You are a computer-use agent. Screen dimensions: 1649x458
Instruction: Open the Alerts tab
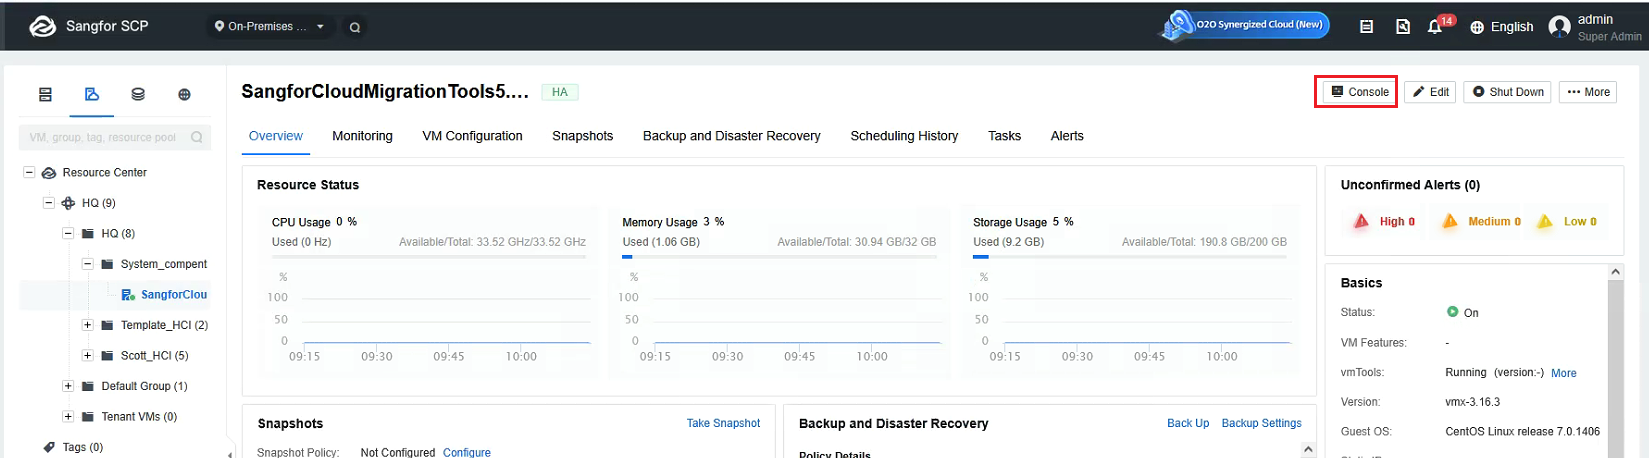click(x=1067, y=136)
